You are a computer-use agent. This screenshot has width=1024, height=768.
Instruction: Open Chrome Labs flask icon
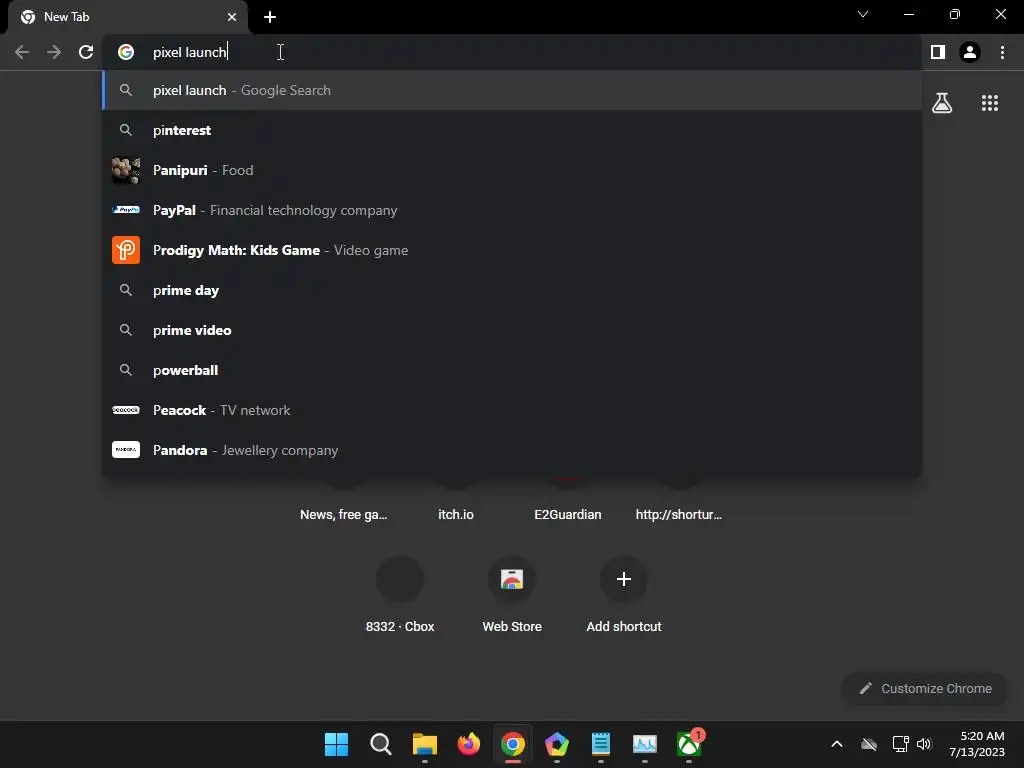coord(942,103)
